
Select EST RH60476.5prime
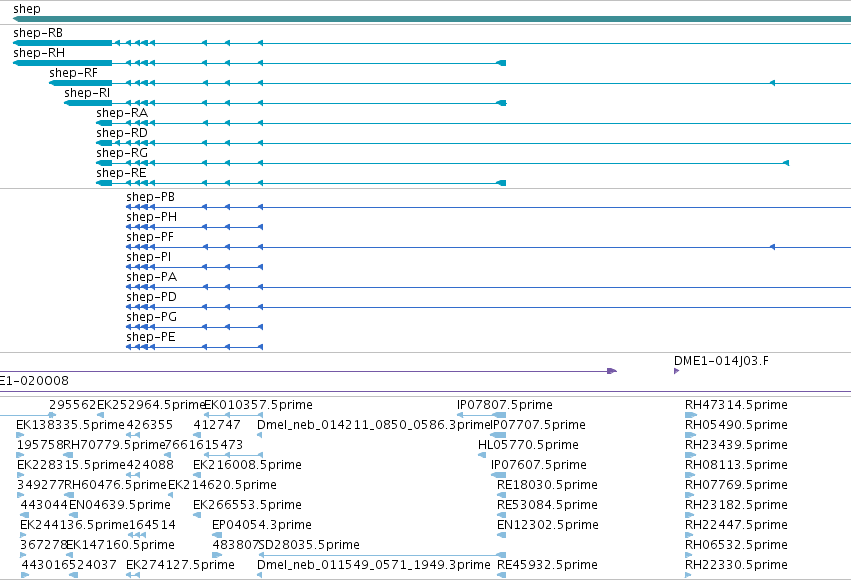[116, 486]
